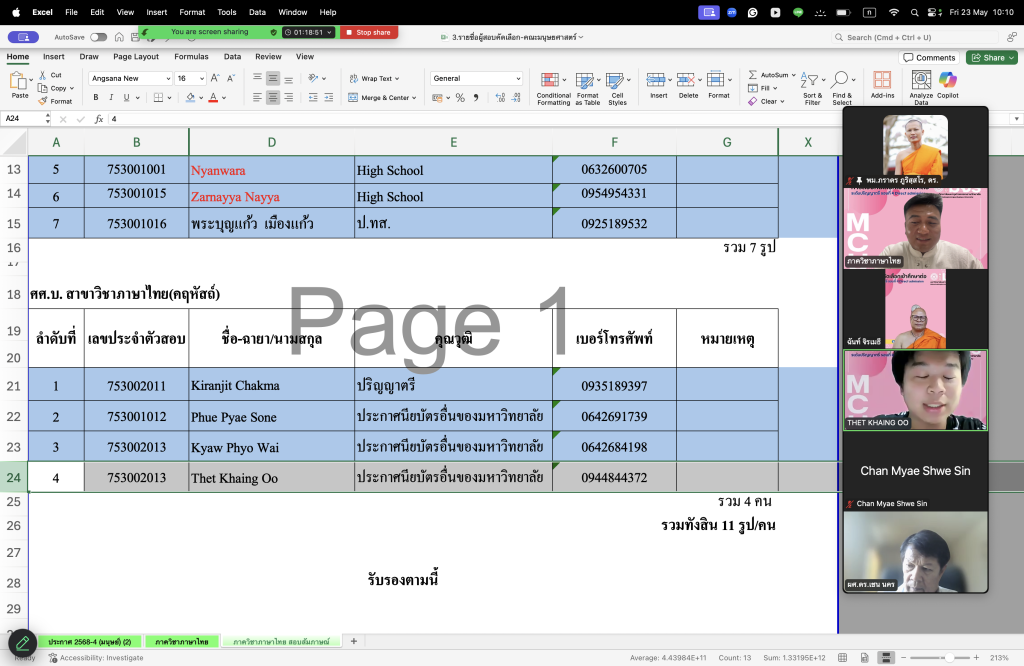Click the Format painter brush icon

click(43, 101)
